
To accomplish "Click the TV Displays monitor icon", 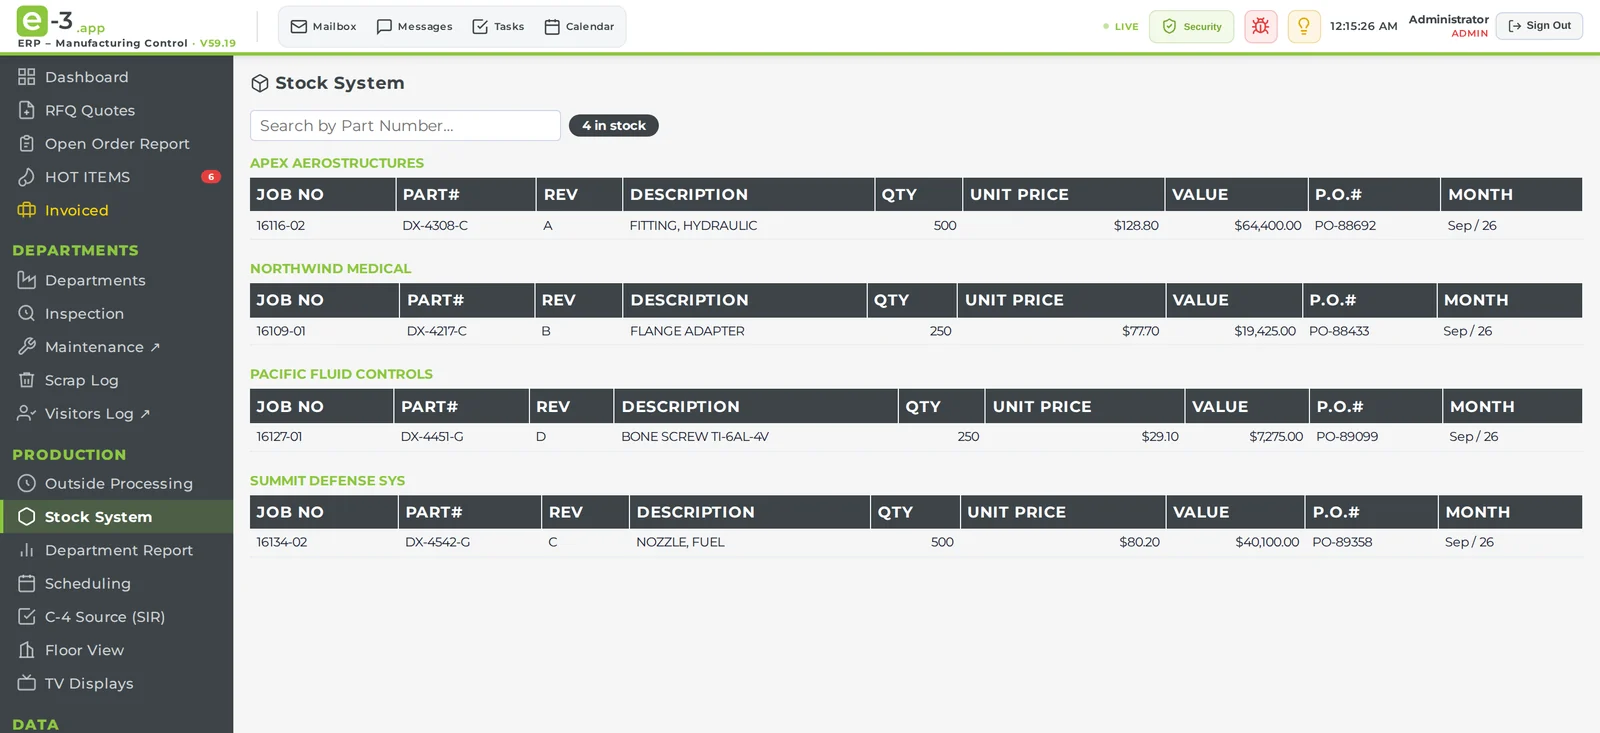I will [x=27, y=683].
